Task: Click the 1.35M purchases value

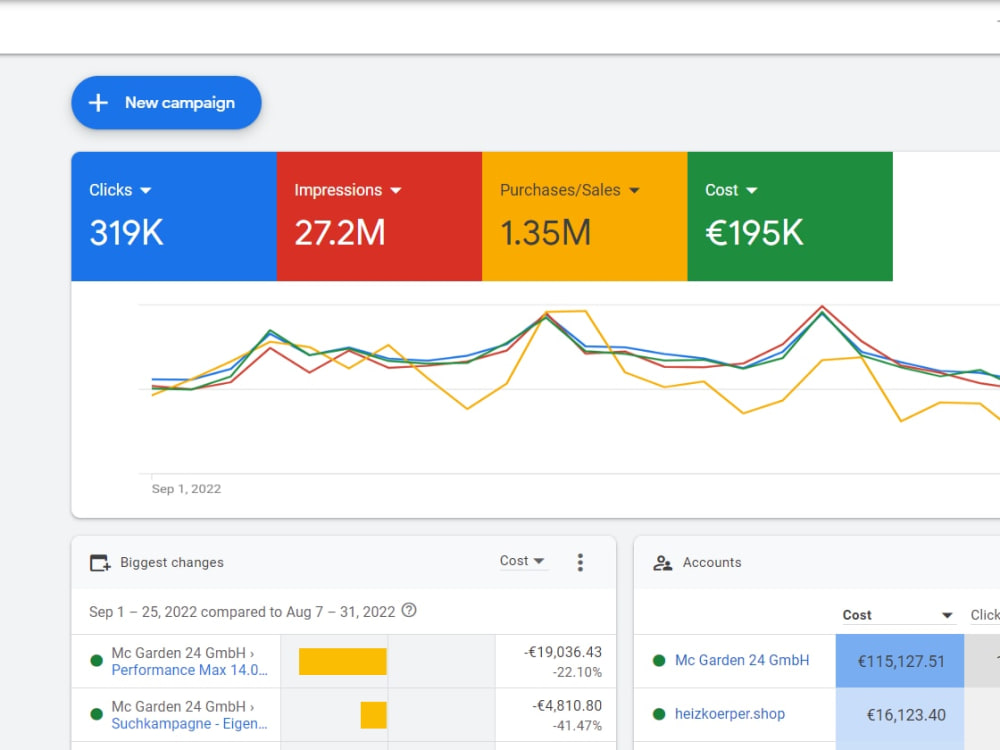Action: coord(545,233)
